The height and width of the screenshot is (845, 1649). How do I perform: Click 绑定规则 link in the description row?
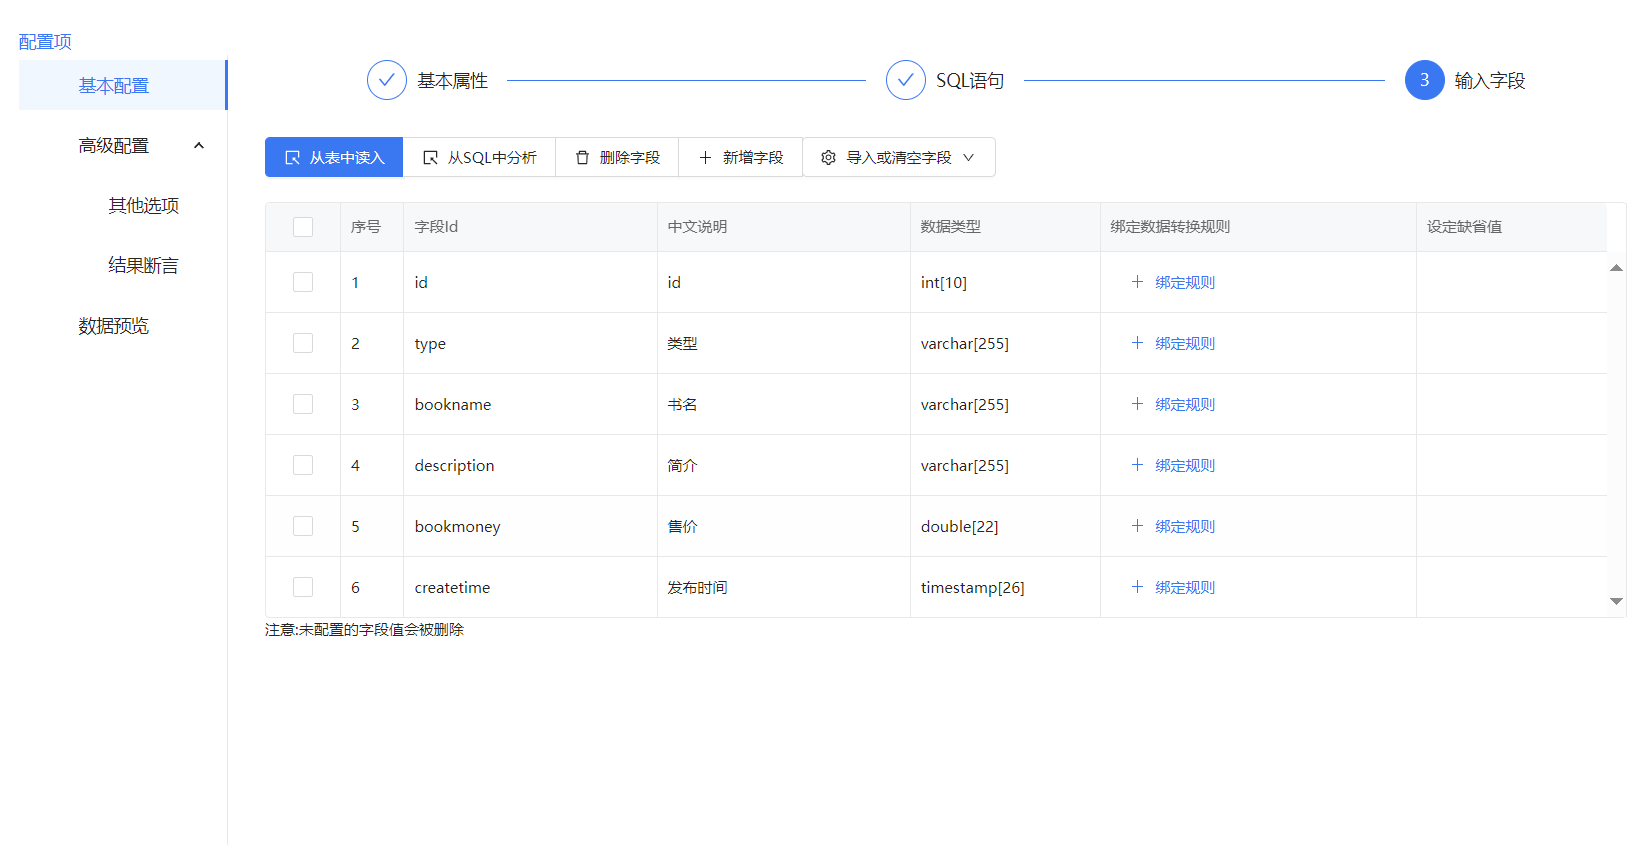pyautogui.click(x=1185, y=465)
